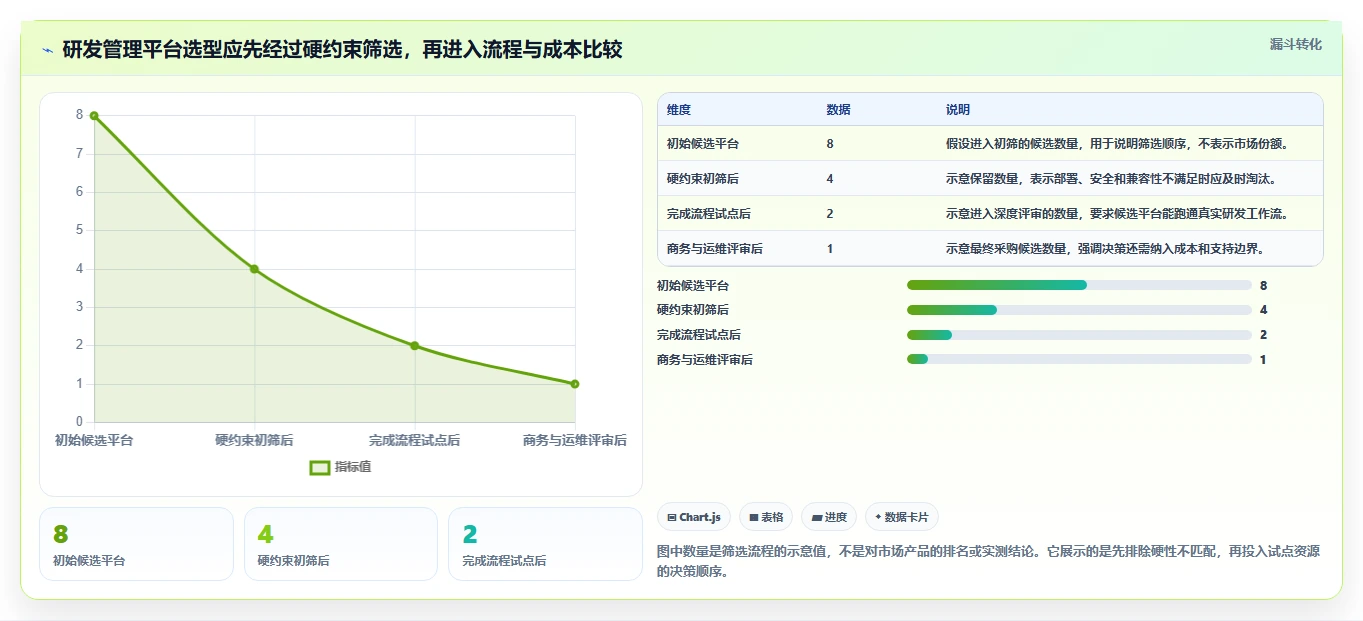1363x621 pixels.
Task: Click the data value 4 in the table
Action: (x=830, y=179)
